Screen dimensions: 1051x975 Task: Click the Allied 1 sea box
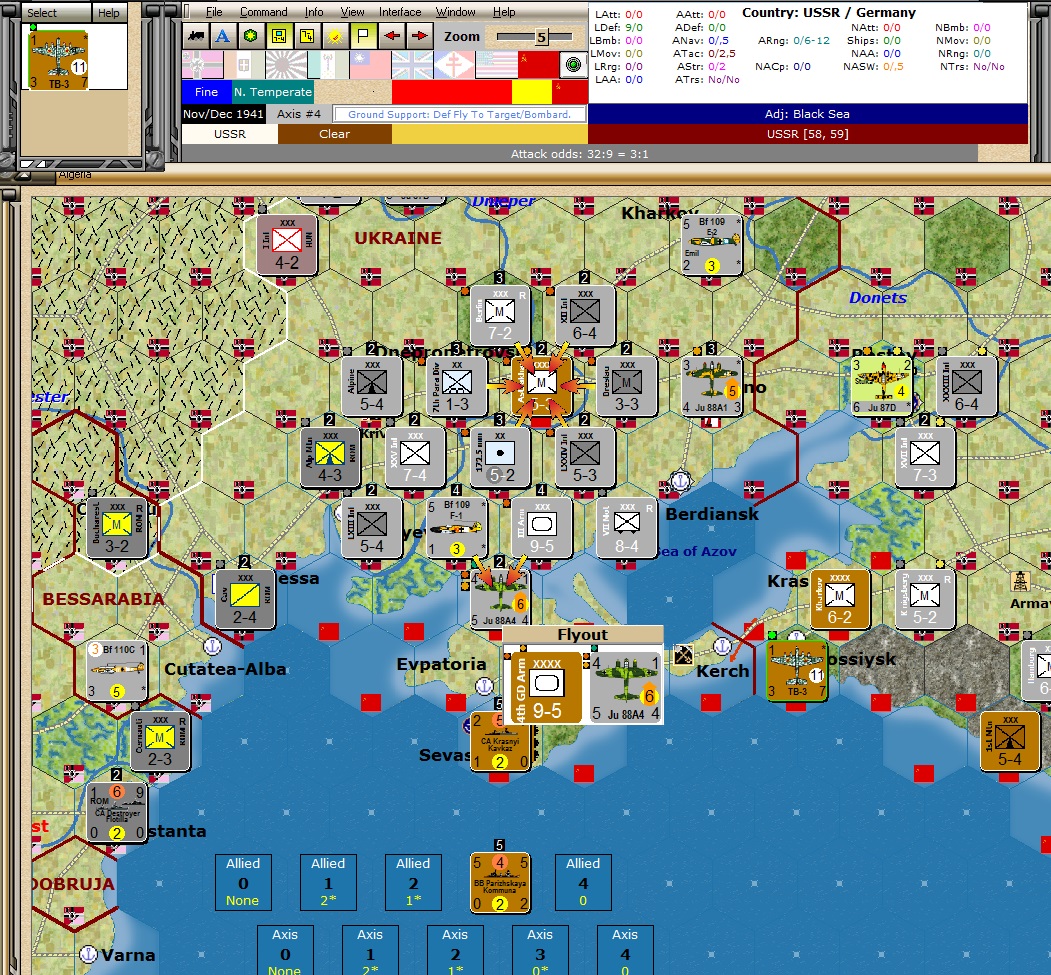click(x=328, y=882)
